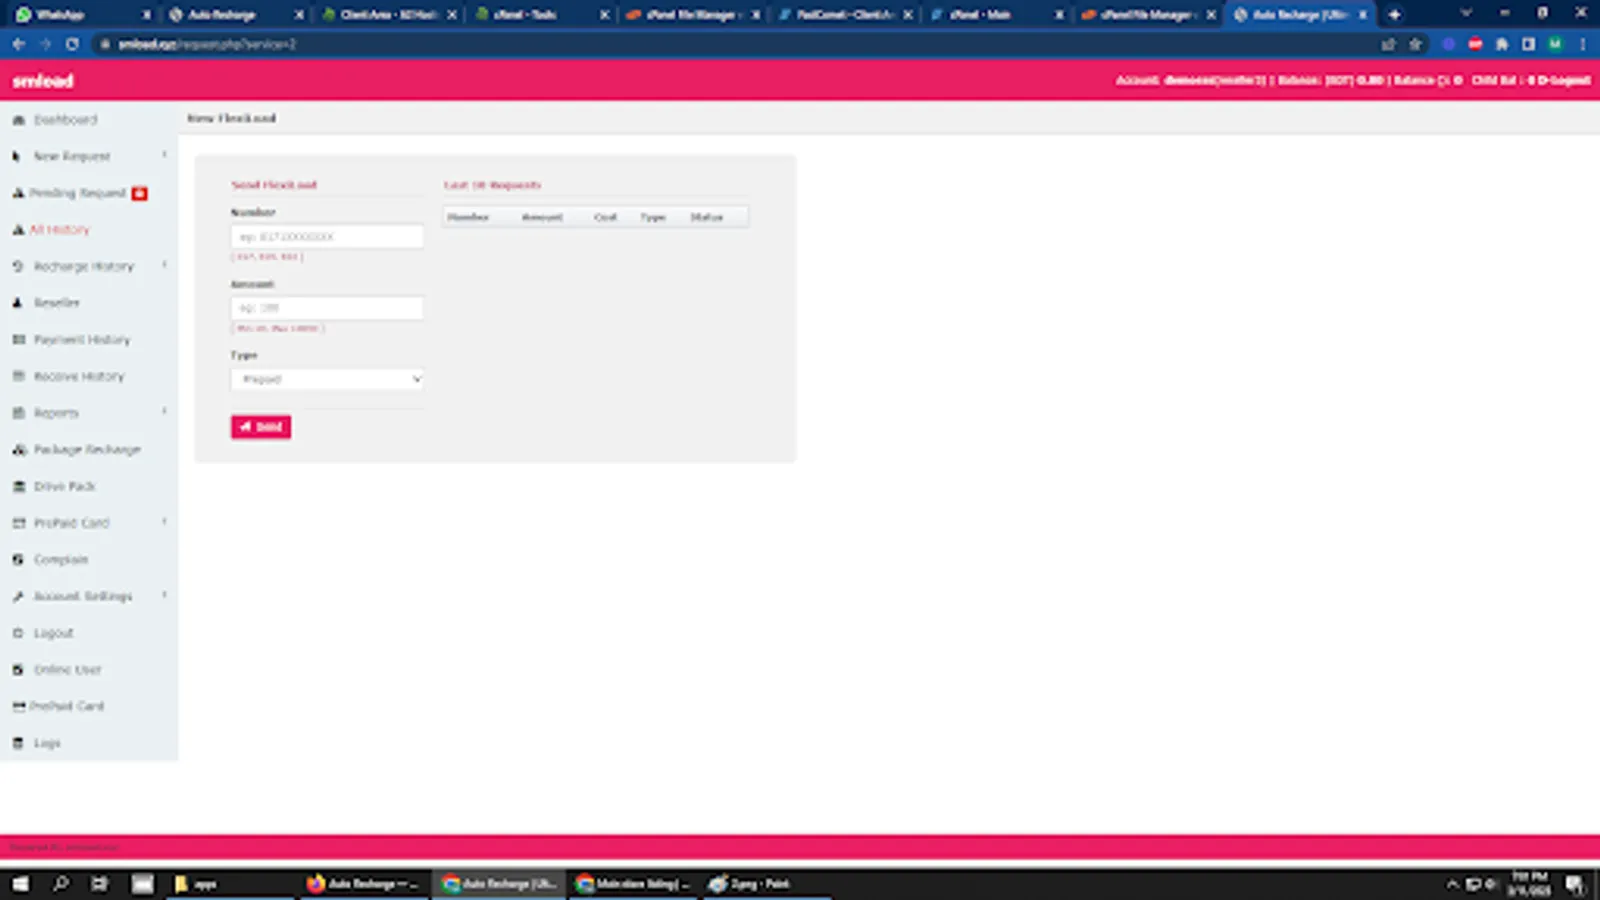Click the Send button

pyautogui.click(x=261, y=427)
